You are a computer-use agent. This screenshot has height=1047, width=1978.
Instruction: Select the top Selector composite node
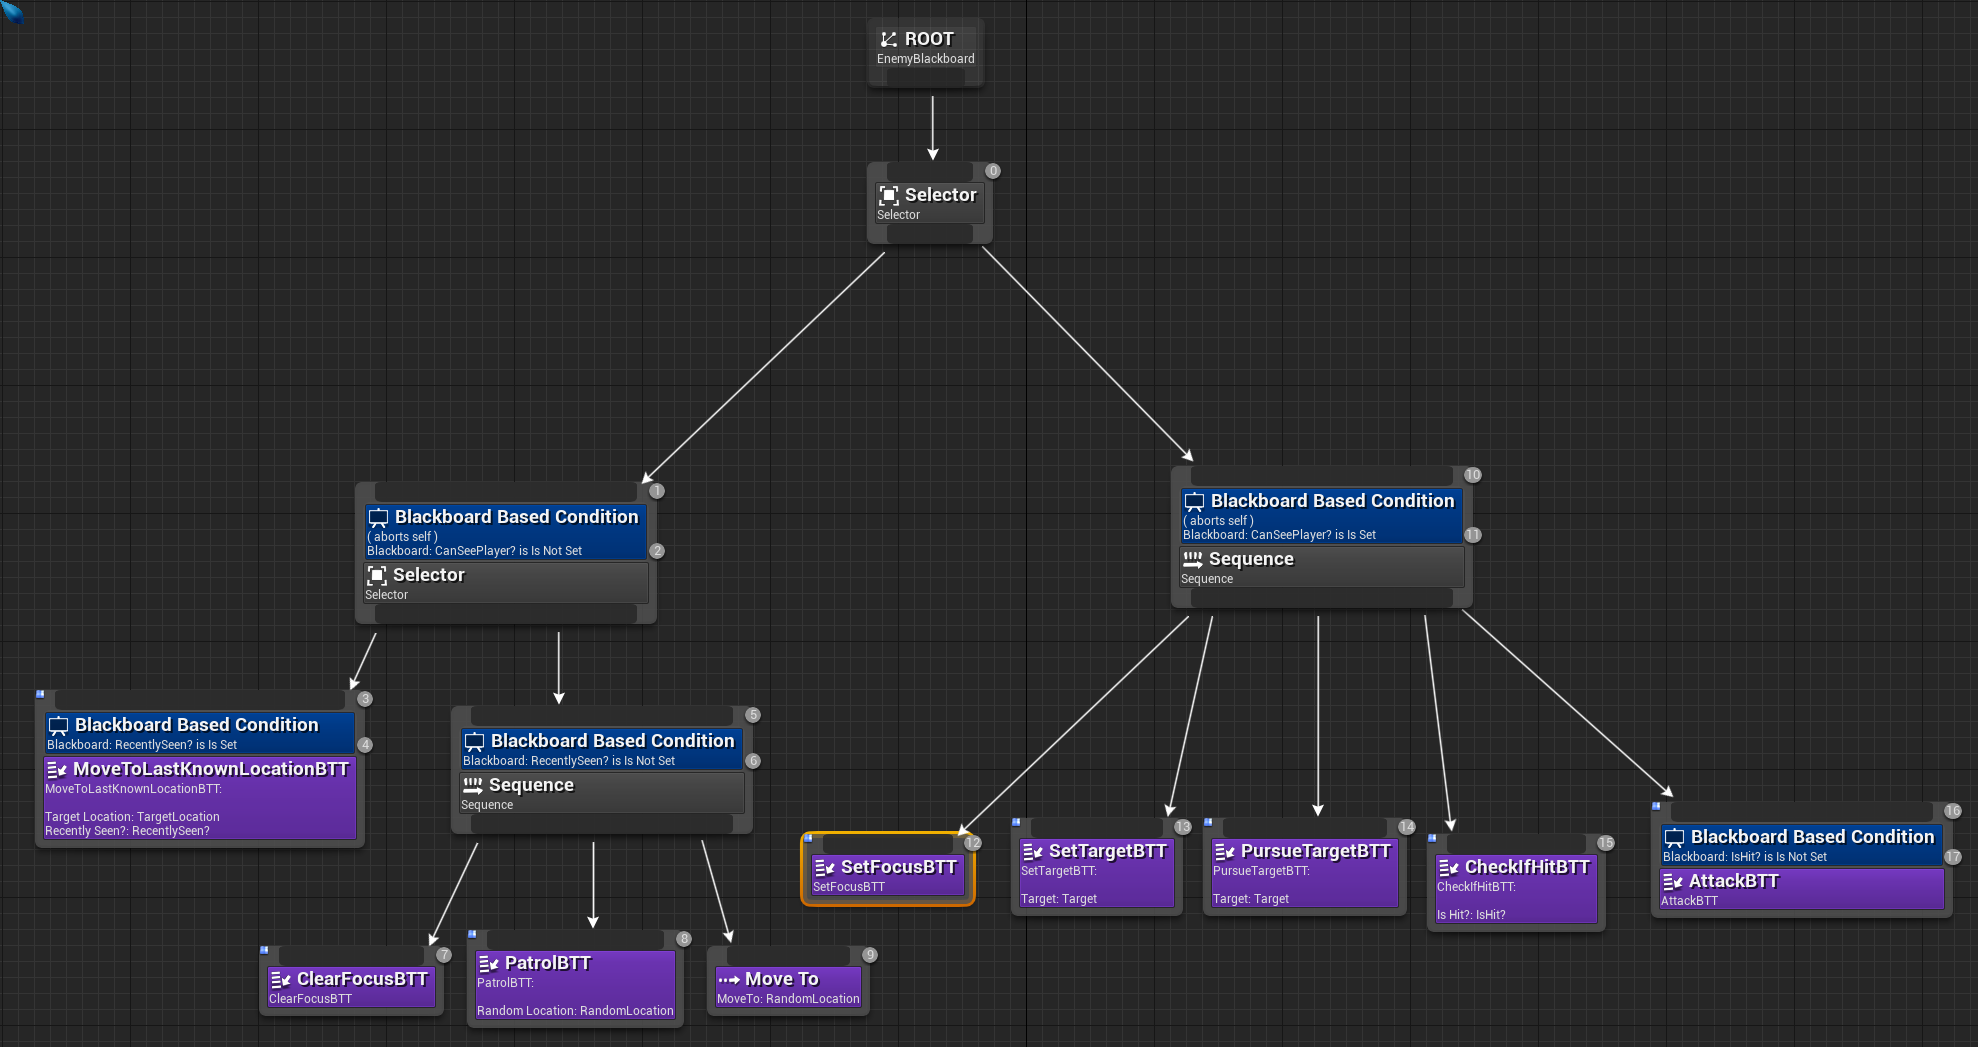(x=930, y=203)
